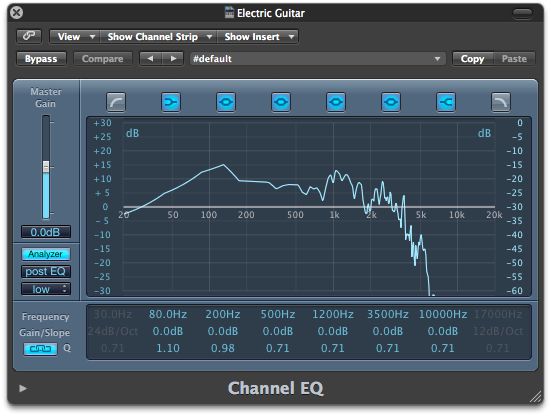Viewport: 551px width, 416px height.
Task: Open the Show Channel Strip menu
Action: pyautogui.click(x=159, y=37)
